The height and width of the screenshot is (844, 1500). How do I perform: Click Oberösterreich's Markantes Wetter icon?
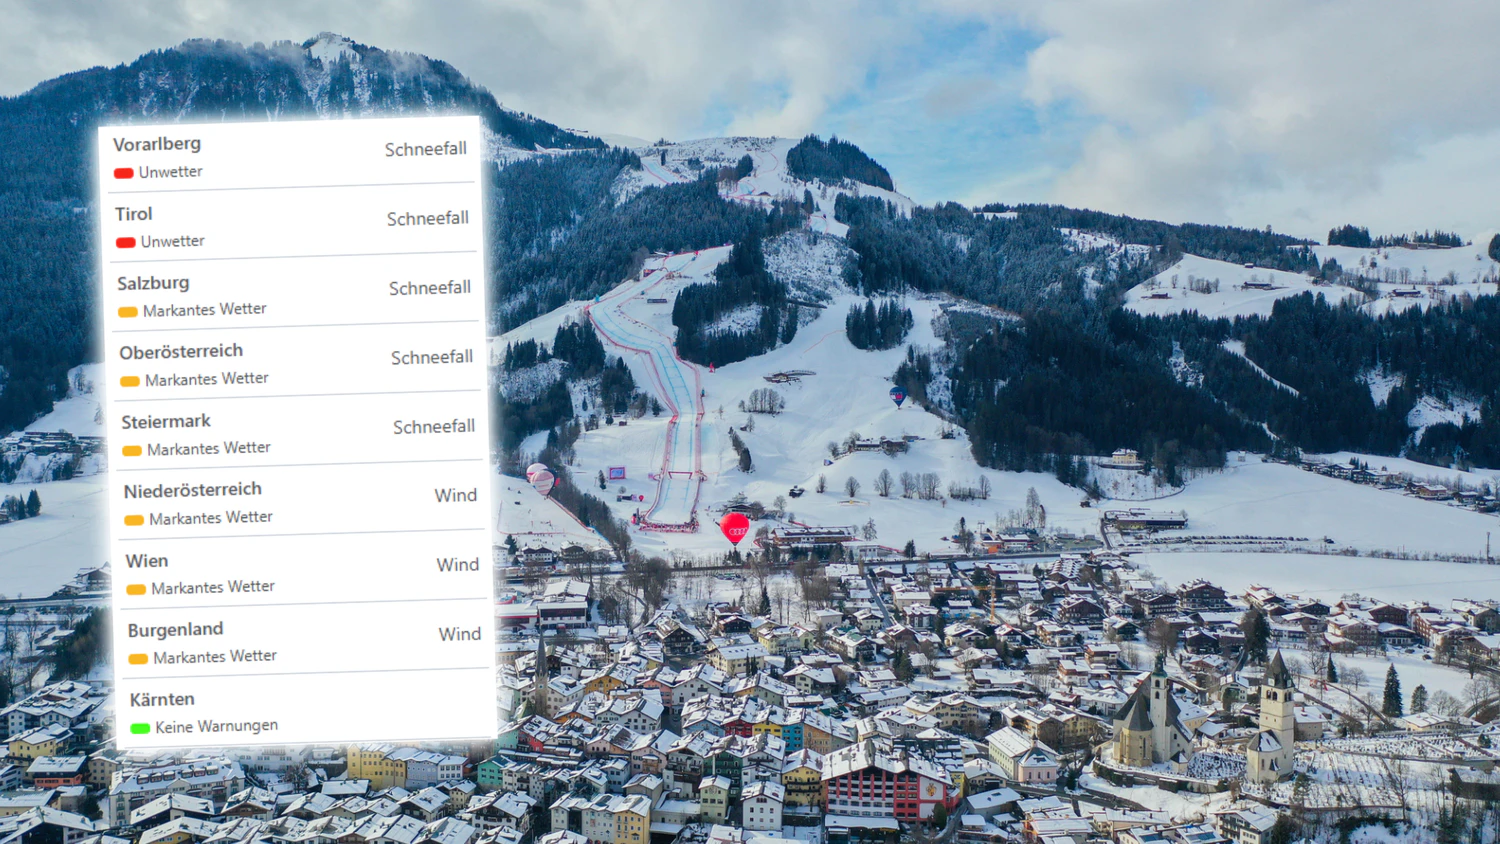pos(130,380)
